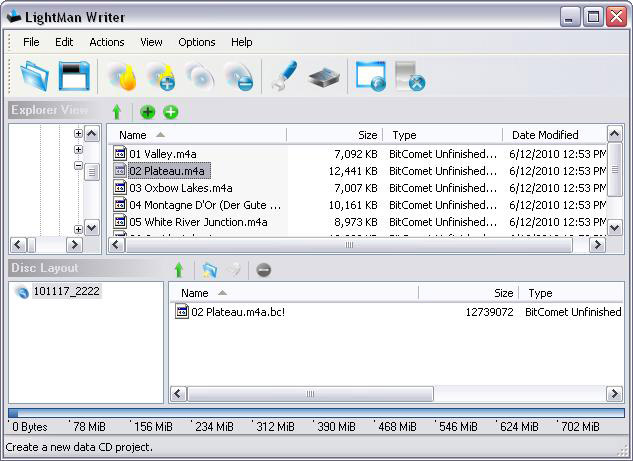Screen dimensions: 633x461
Task: Click the burn disc flame icon
Action: click(x=122, y=76)
